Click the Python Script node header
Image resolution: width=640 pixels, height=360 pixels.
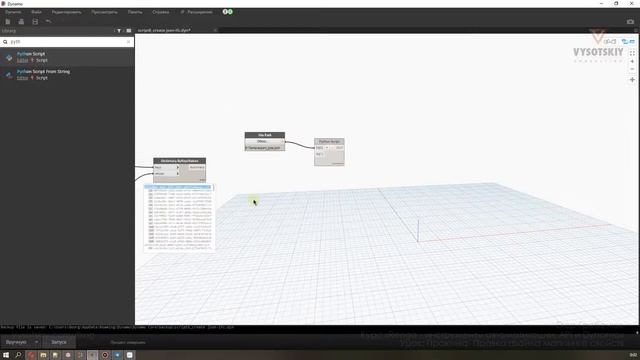coord(329,141)
